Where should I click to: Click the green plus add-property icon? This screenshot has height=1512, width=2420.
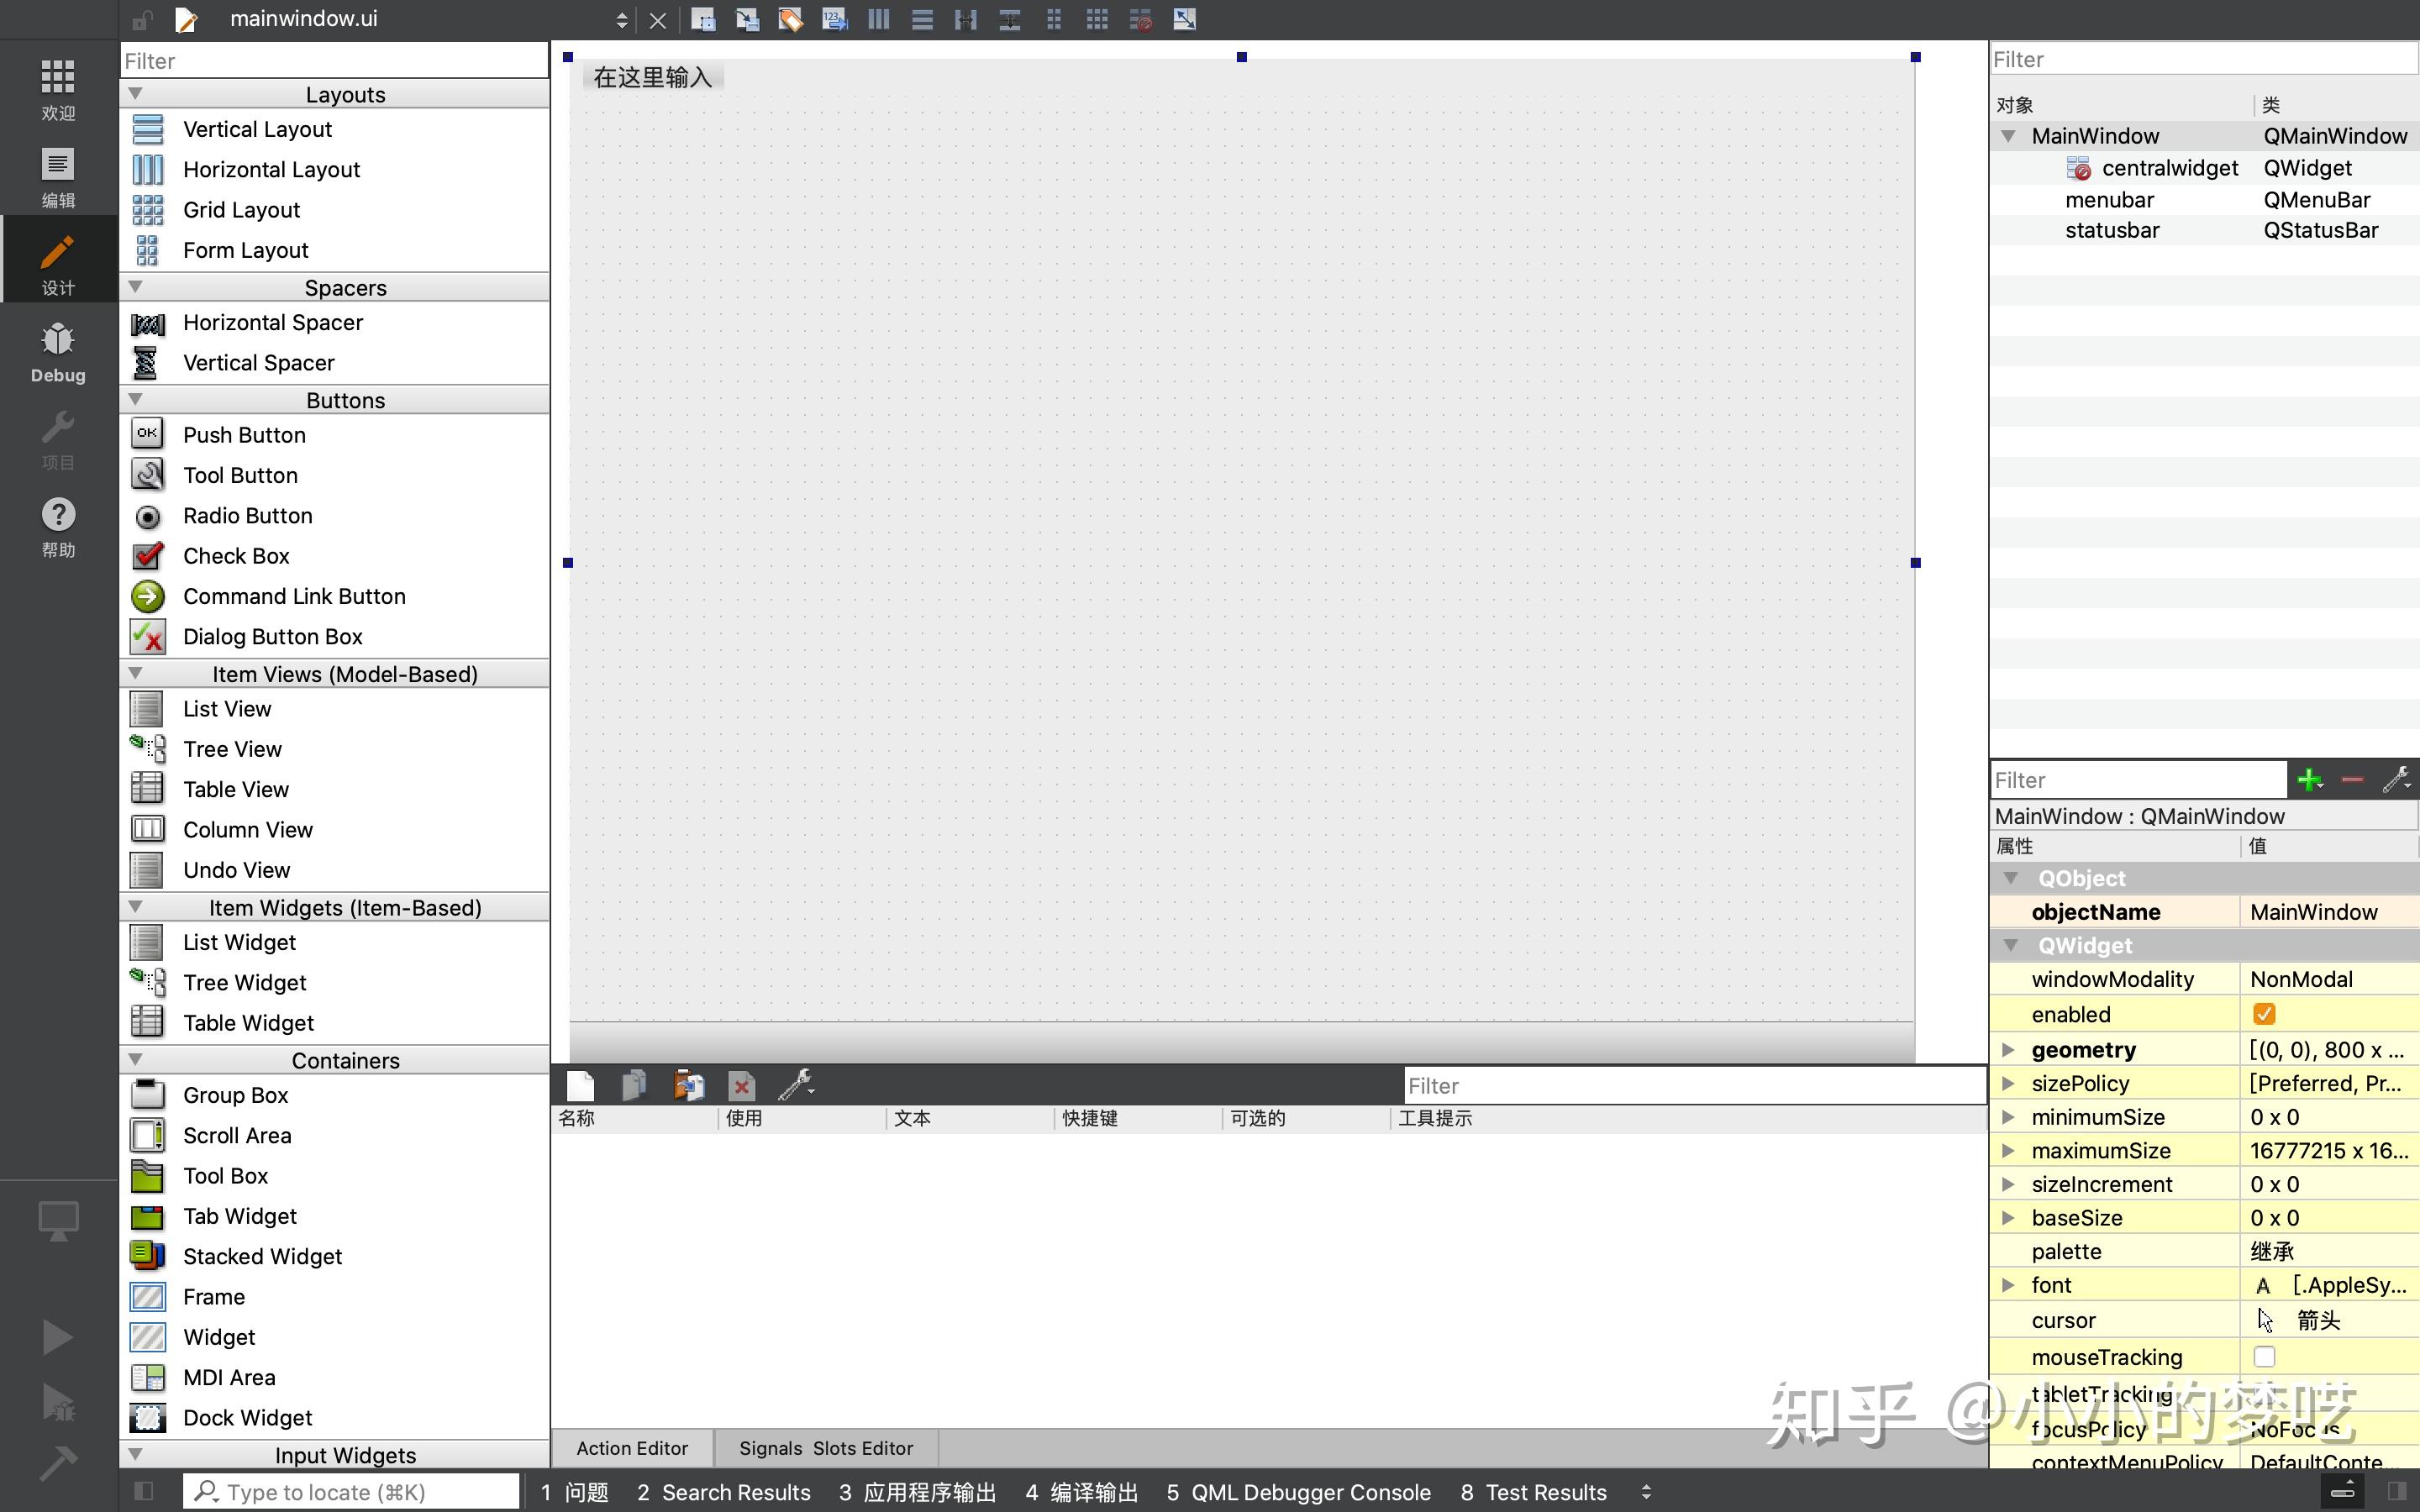click(x=2309, y=780)
